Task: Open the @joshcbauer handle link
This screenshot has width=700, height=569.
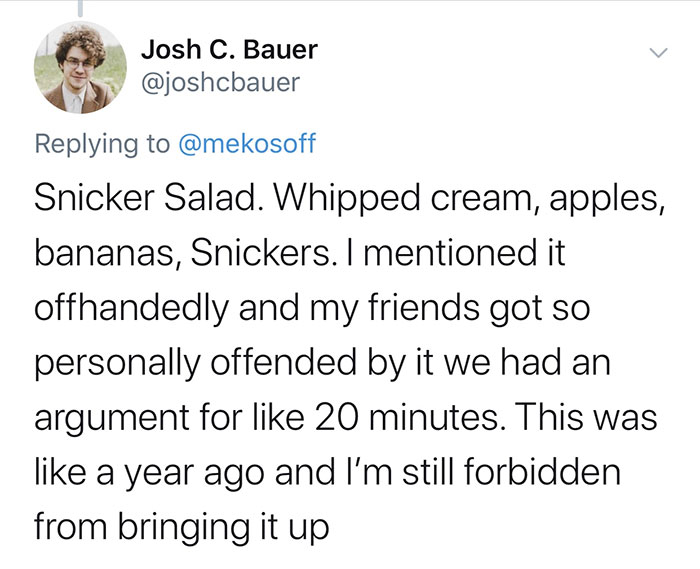Action: point(220,82)
